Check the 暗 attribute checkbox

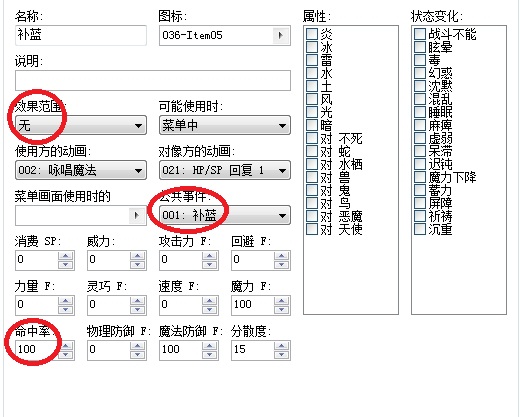pos(312,125)
